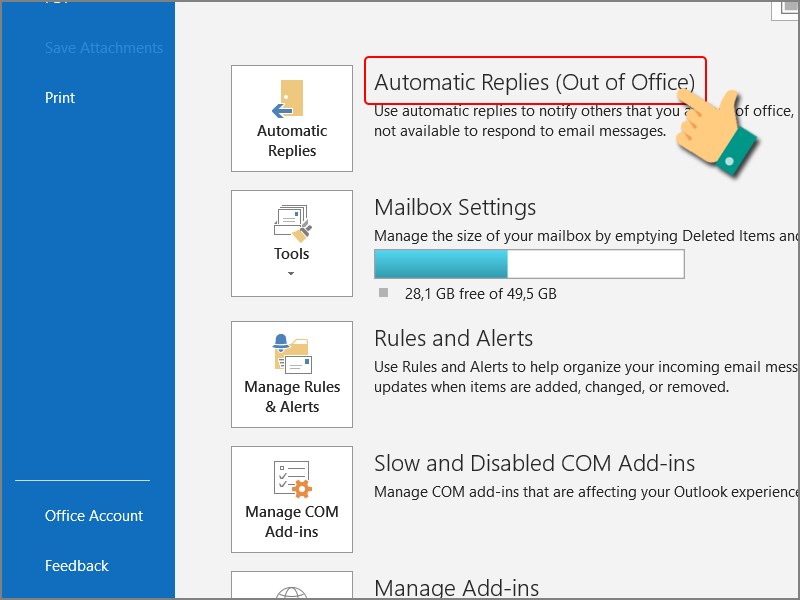Screen dimensions: 800x600
Task: Expand the Tools dropdown arrow
Action: (291, 274)
